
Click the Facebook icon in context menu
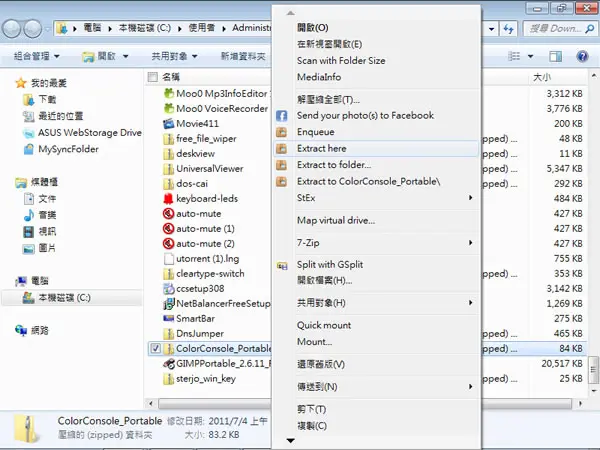click(x=282, y=116)
